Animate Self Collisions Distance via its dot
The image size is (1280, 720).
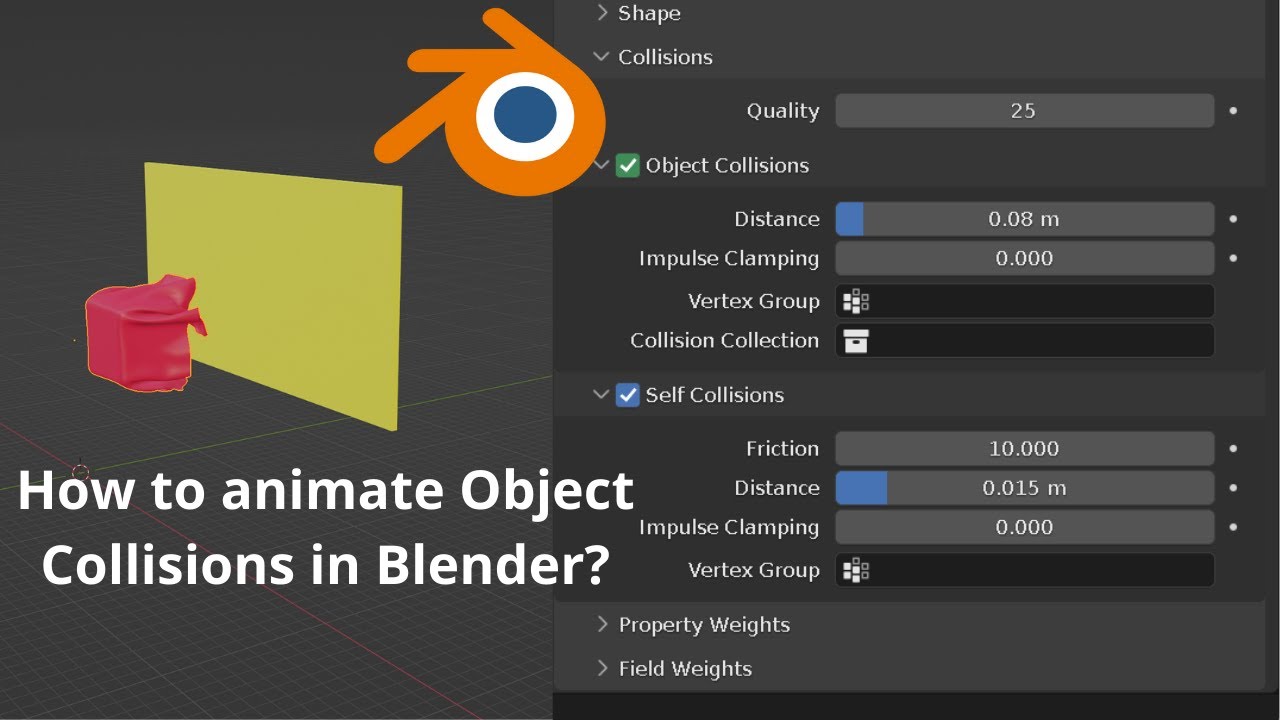1233,488
